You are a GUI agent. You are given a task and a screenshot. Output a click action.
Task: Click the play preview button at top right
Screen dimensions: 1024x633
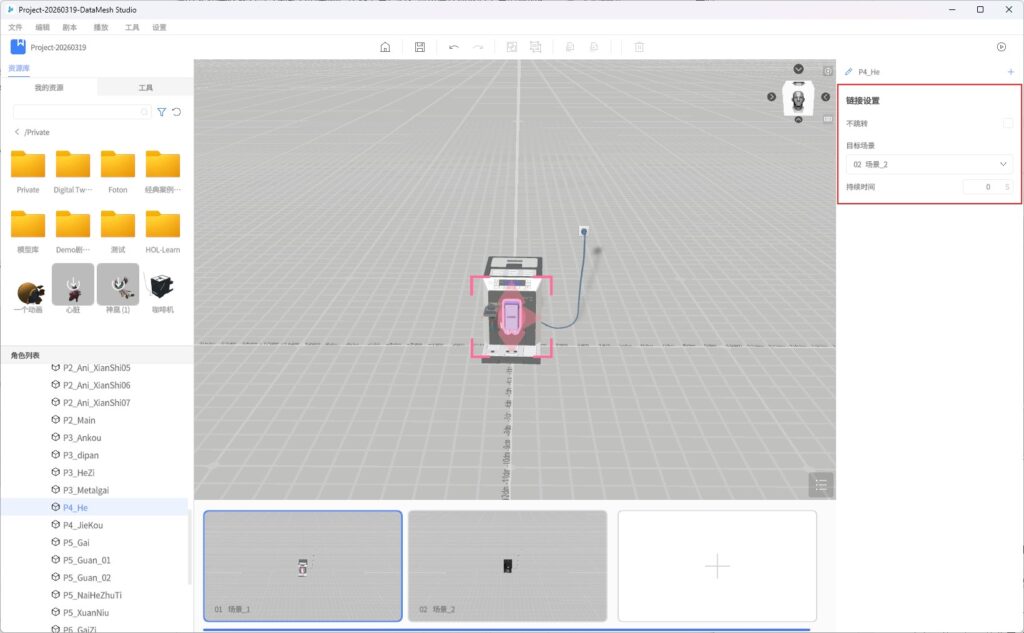tap(1001, 47)
